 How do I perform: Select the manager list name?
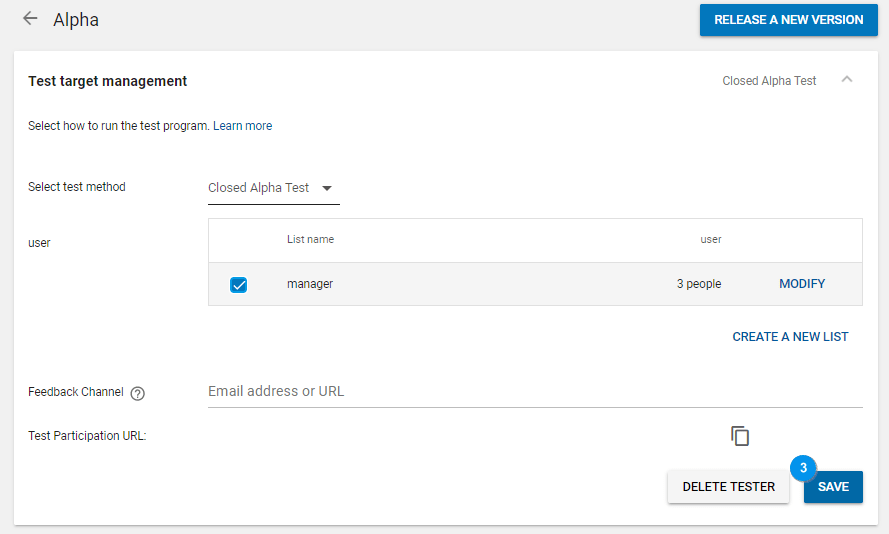[x=310, y=284]
